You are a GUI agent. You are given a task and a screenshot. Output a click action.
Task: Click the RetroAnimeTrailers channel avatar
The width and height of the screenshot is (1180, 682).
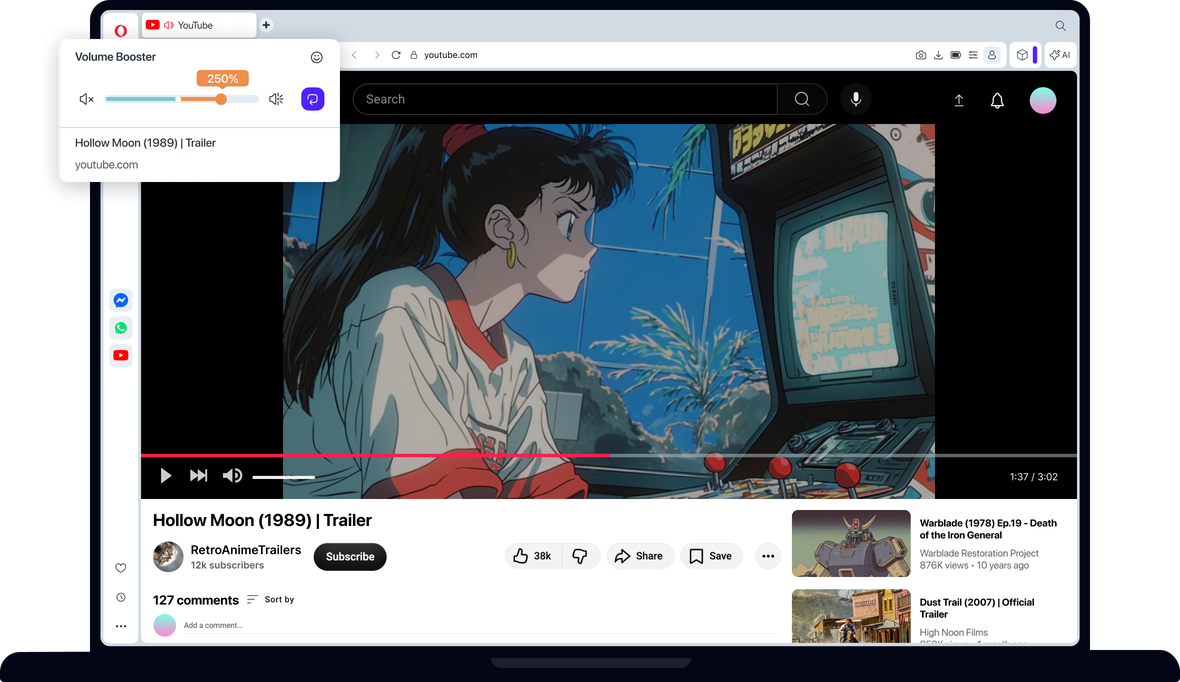pos(168,557)
